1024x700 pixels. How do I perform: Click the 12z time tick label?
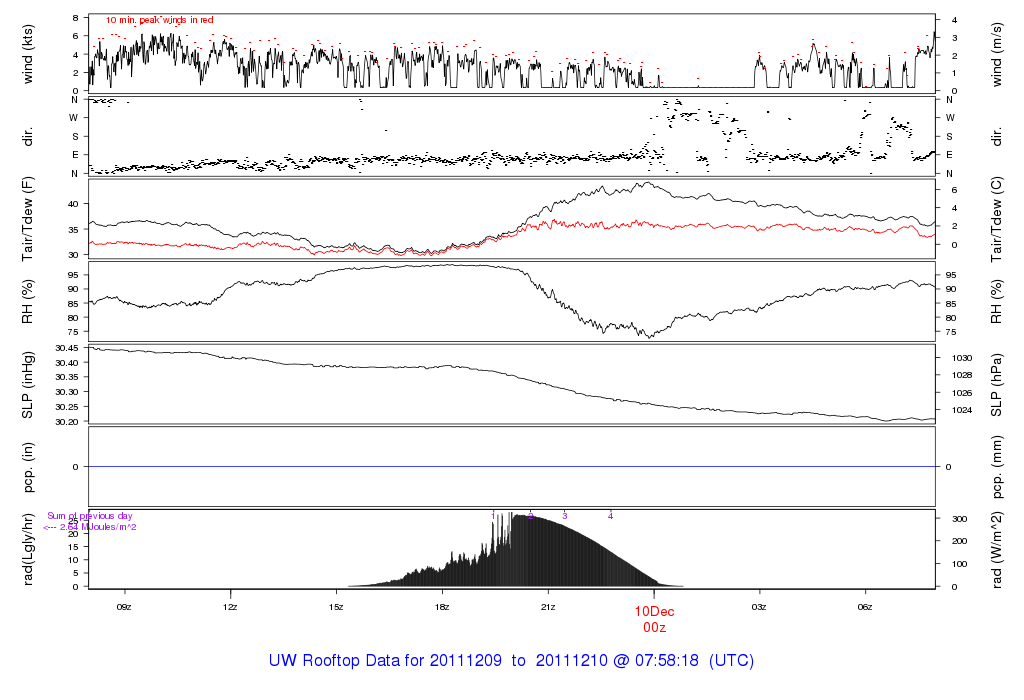(x=230, y=606)
